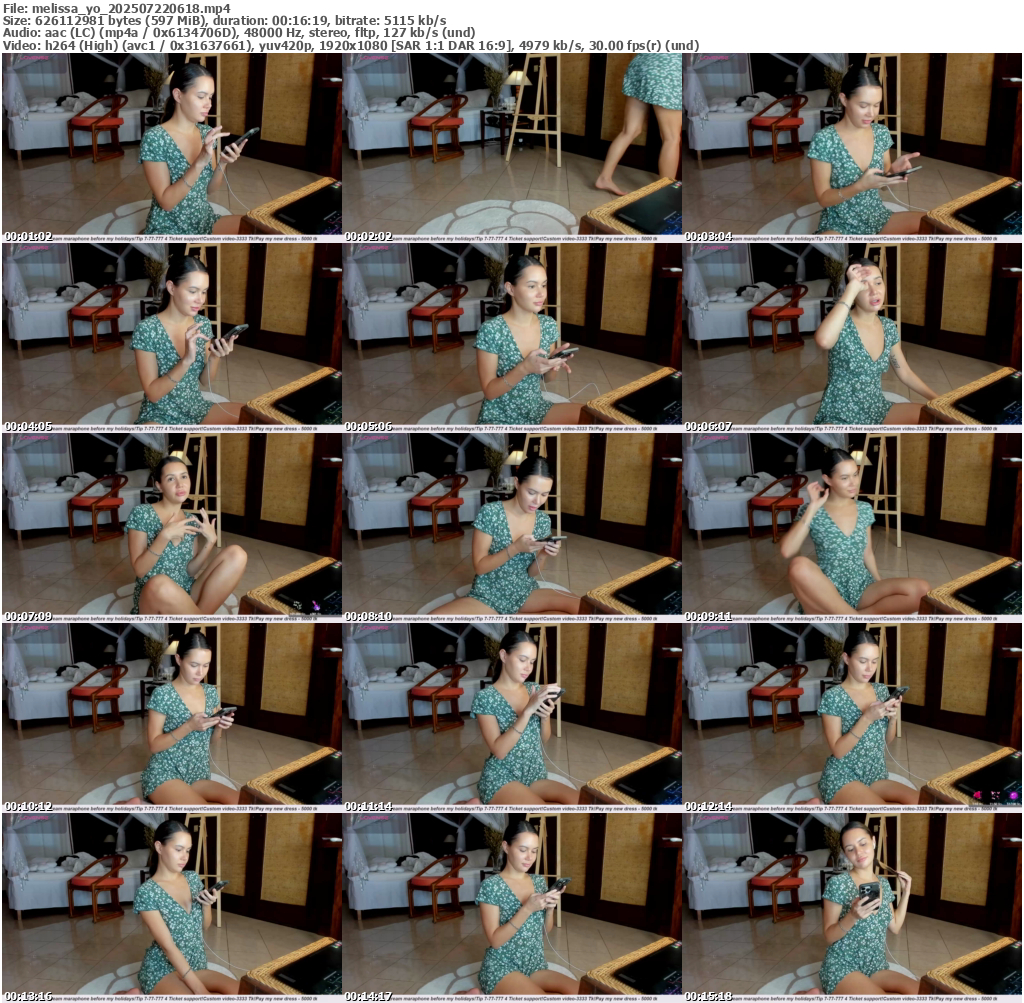The width and height of the screenshot is (1024, 1003).
Task: Click the .mp4 file name in header
Action: pyautogui.click(x=131, y=8)
